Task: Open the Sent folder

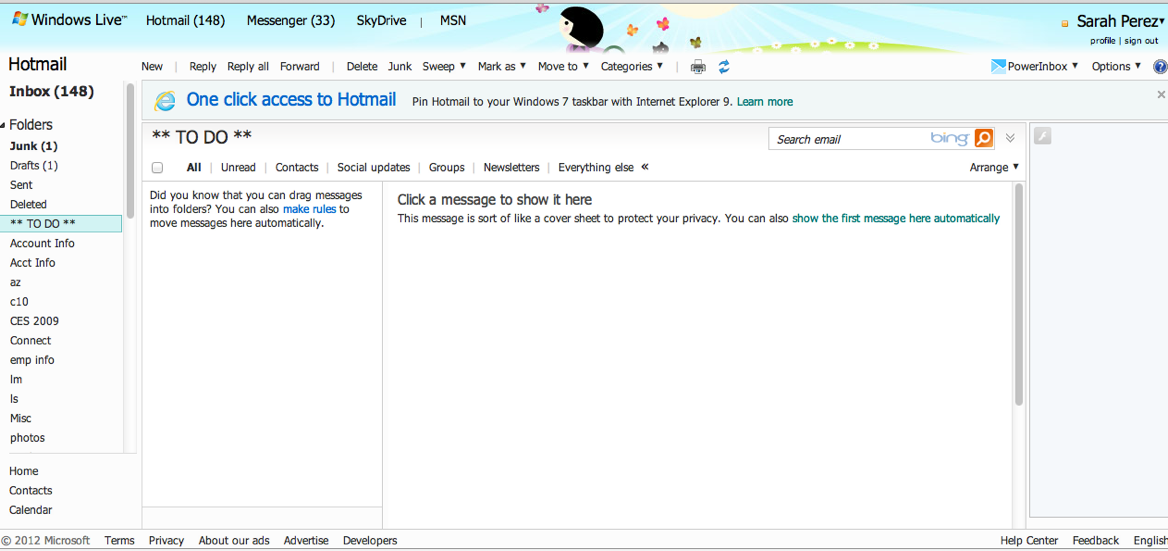Action: (21, 185)
